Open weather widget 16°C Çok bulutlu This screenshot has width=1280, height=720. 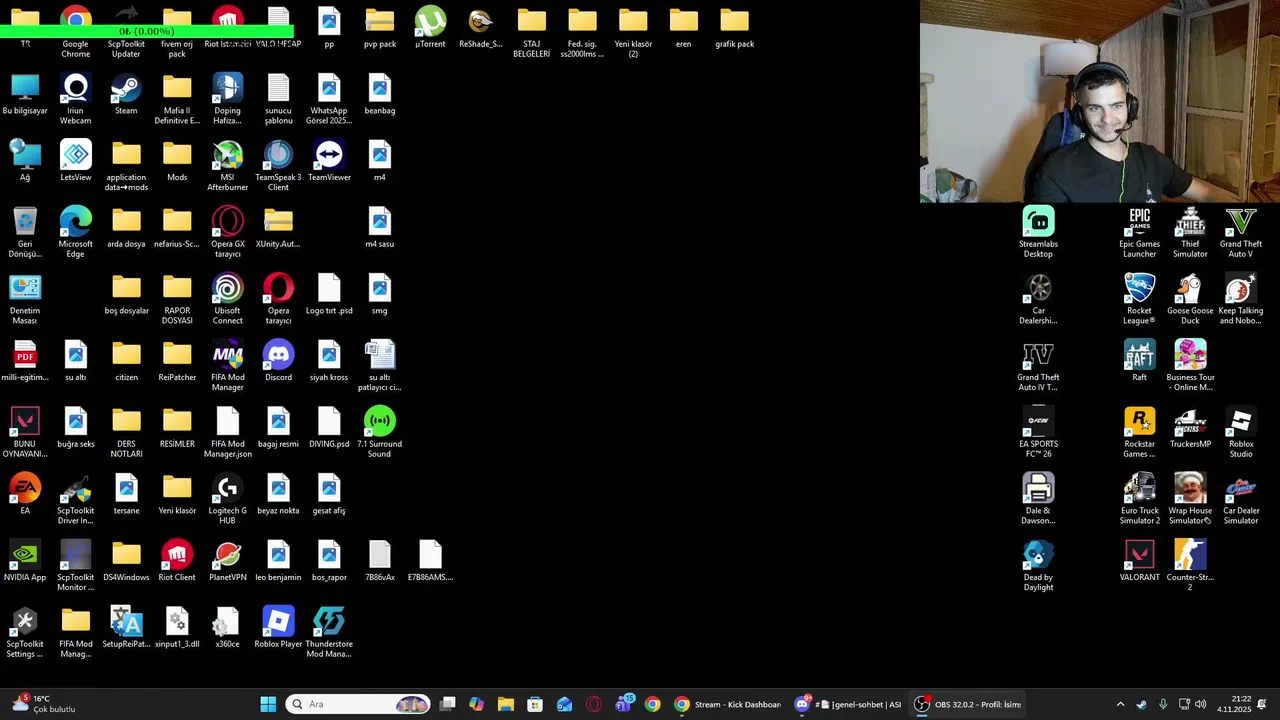(45, 704)
